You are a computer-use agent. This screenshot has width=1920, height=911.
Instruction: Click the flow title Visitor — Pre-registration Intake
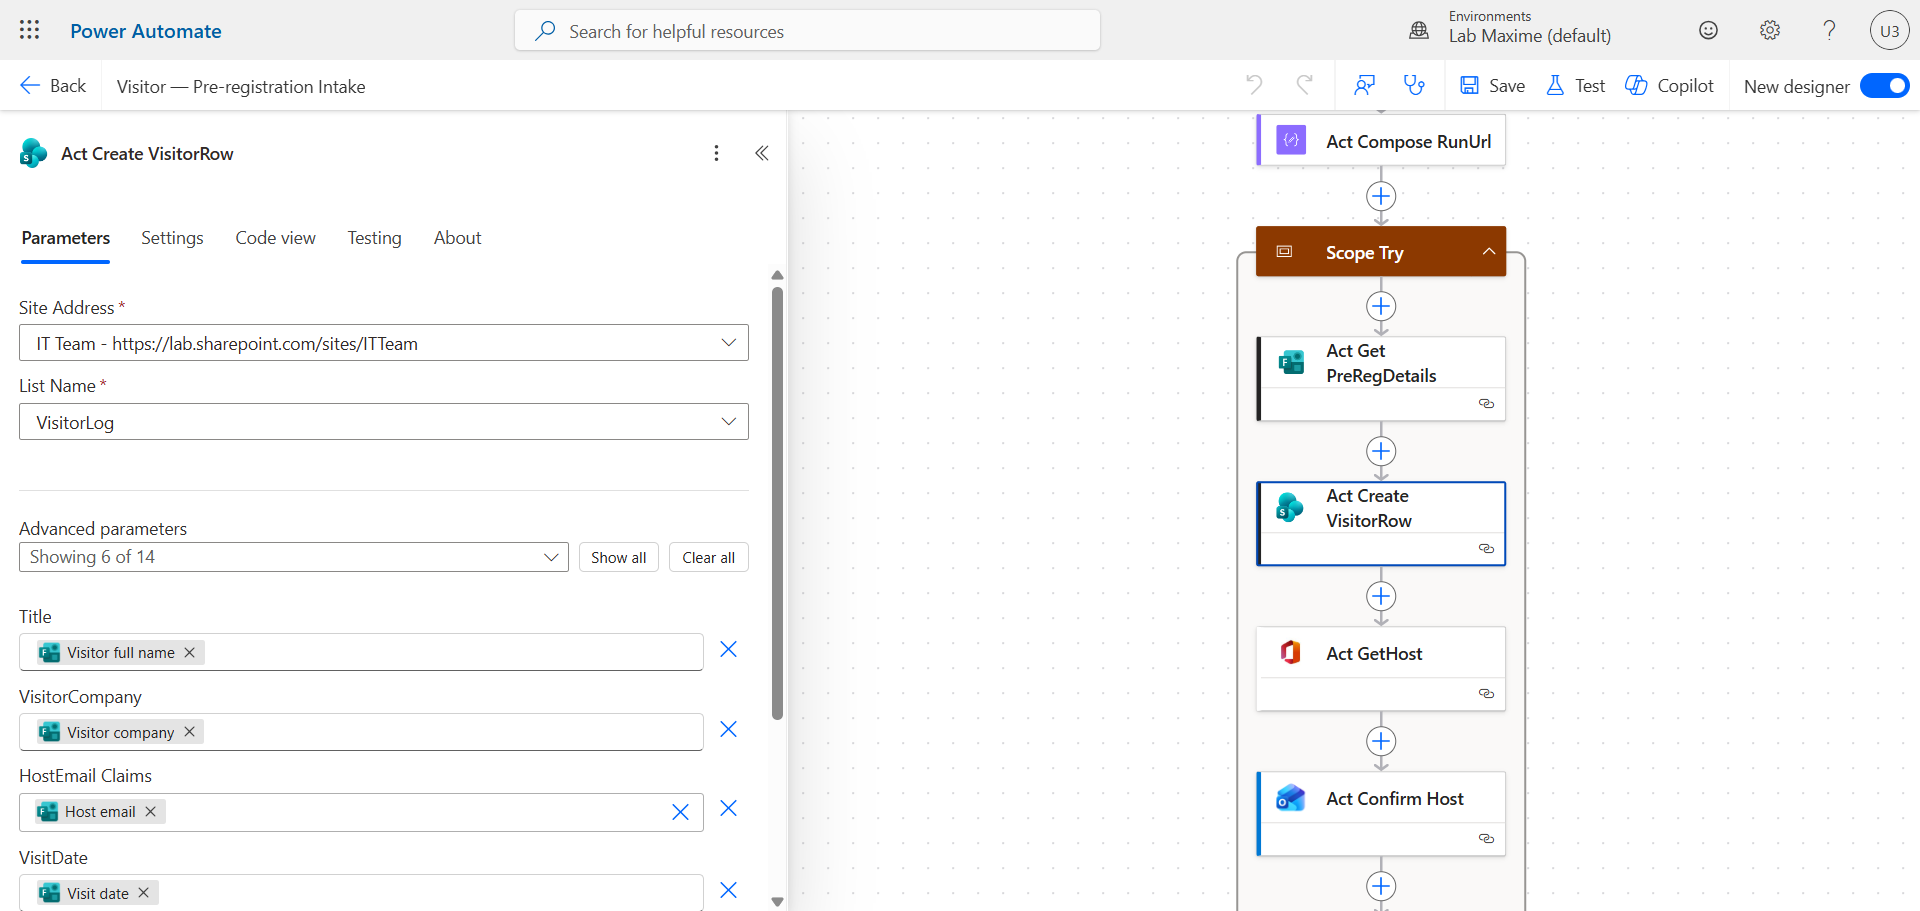[x=241, y=87]
